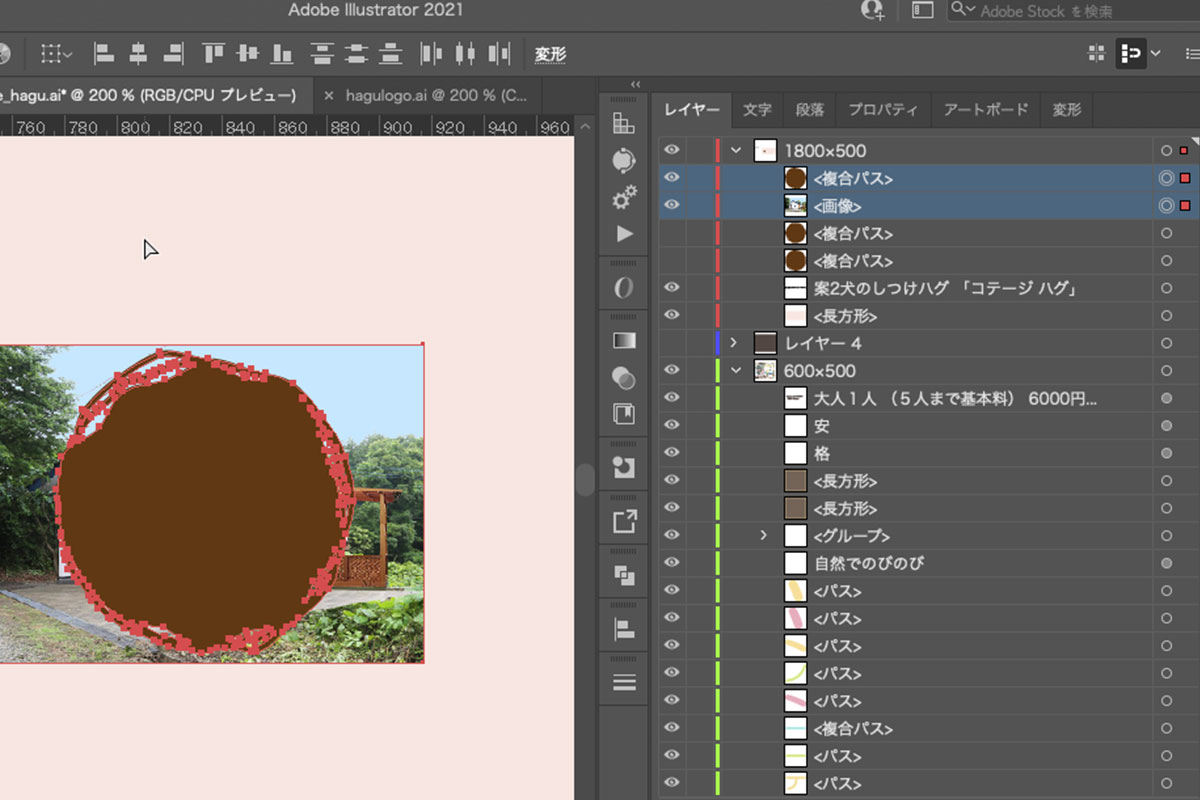
Task: Click horizontal distribute center icon
Action: 464,53
